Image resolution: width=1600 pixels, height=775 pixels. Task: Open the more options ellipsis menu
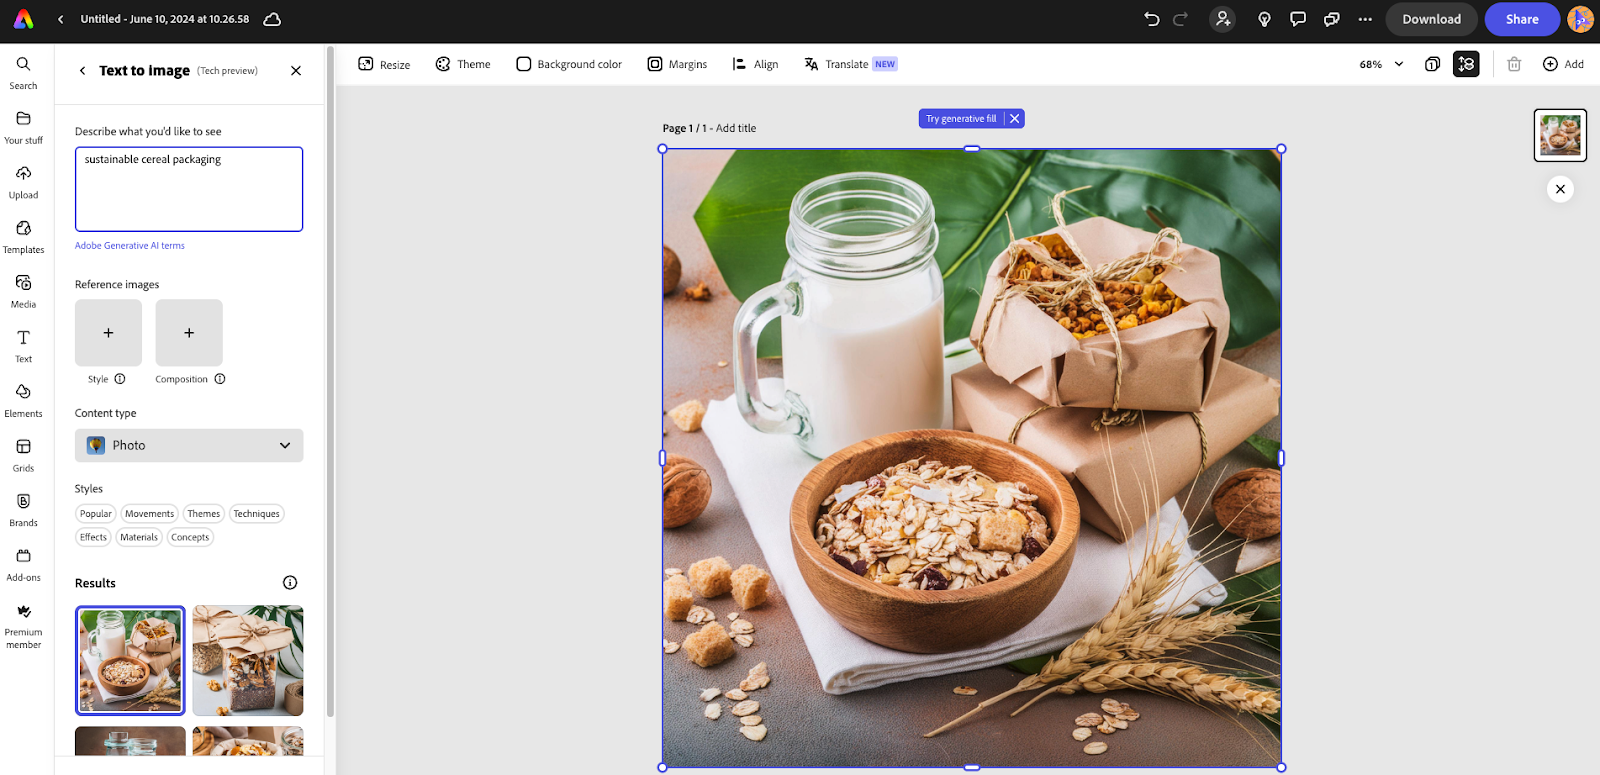(1365, 19)
